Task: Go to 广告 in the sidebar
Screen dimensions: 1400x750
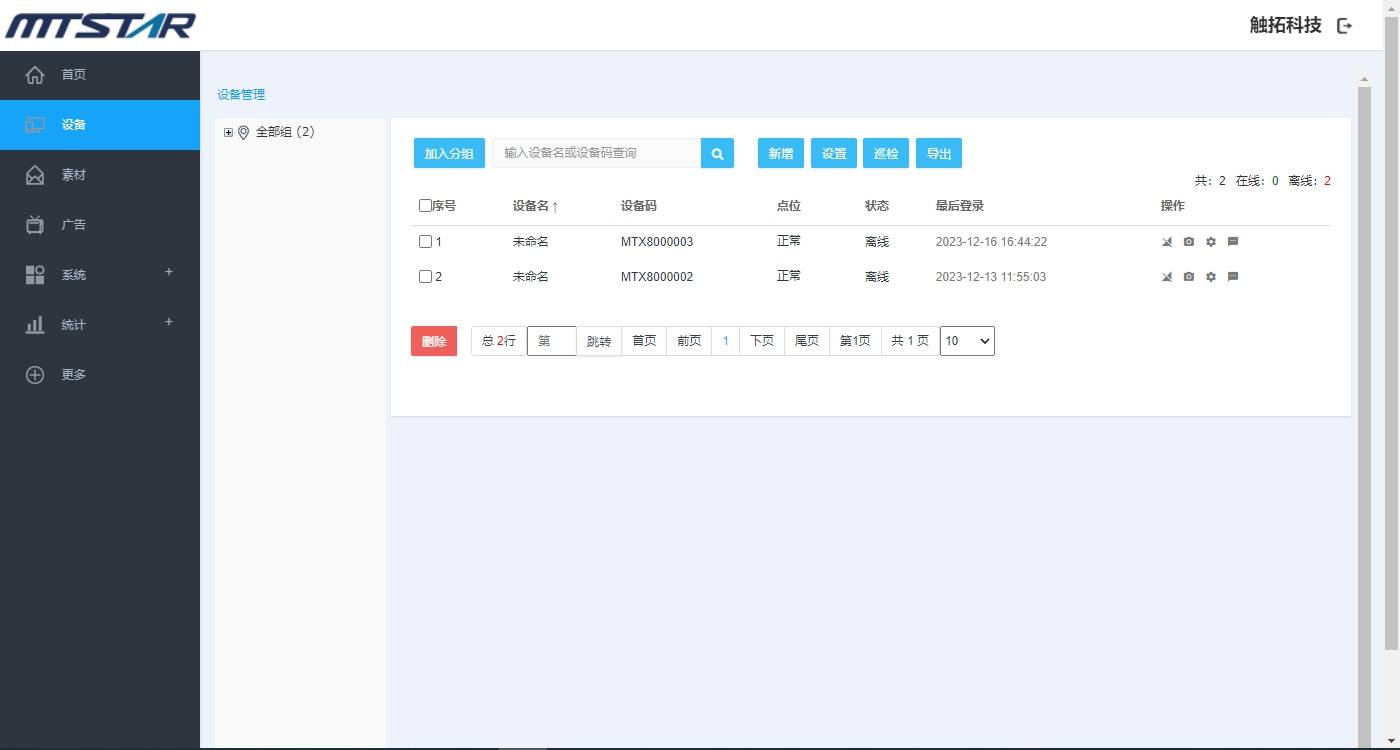Action: tap(73, 225)
